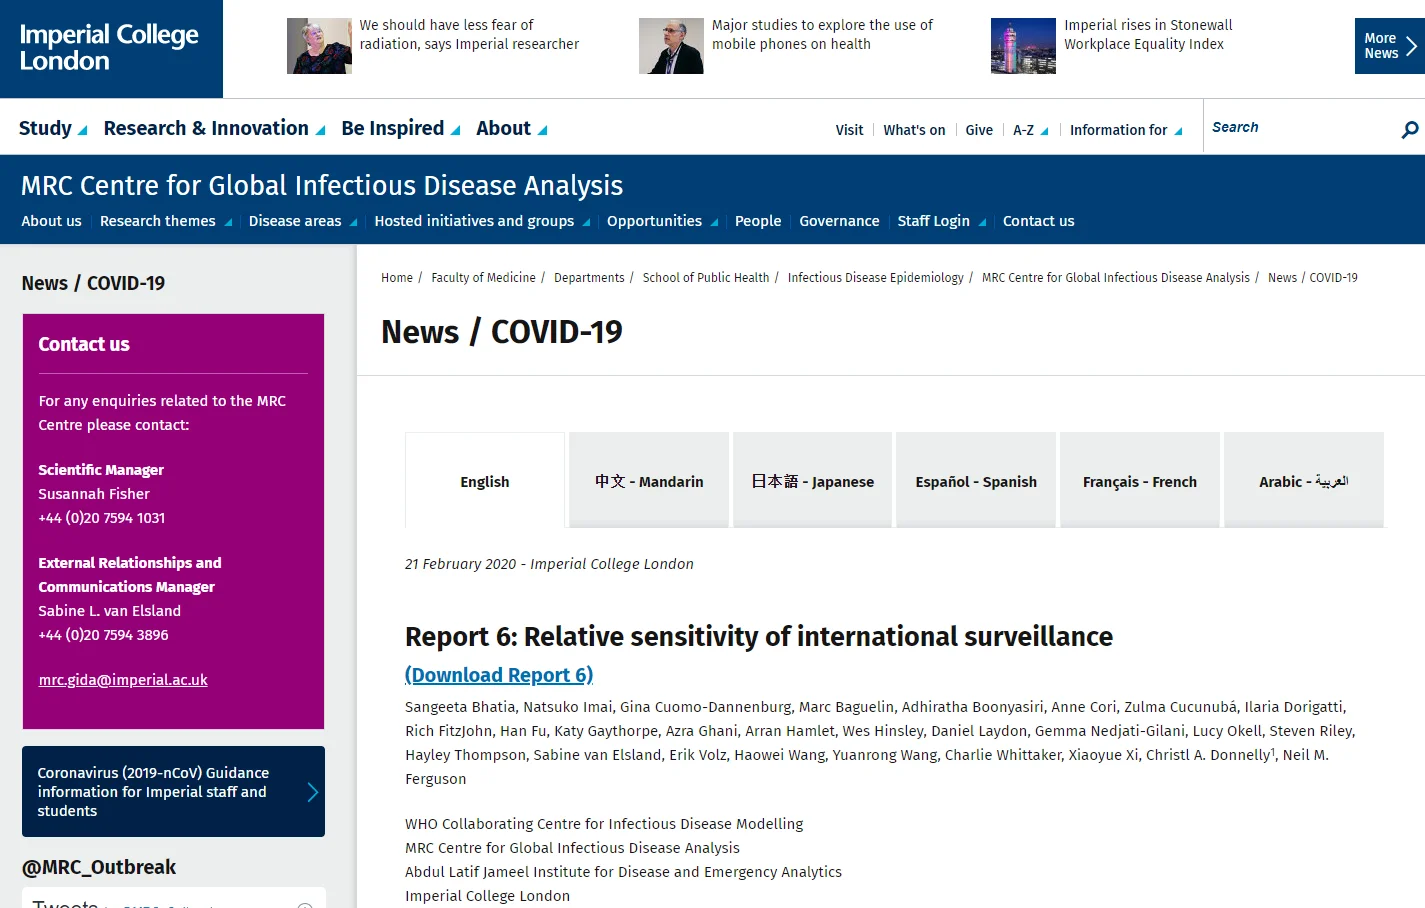Image resolution: width=1425 pixels, height=908 pixels.
Task: Click the Report 6 heading text
Action: (758, 636)
